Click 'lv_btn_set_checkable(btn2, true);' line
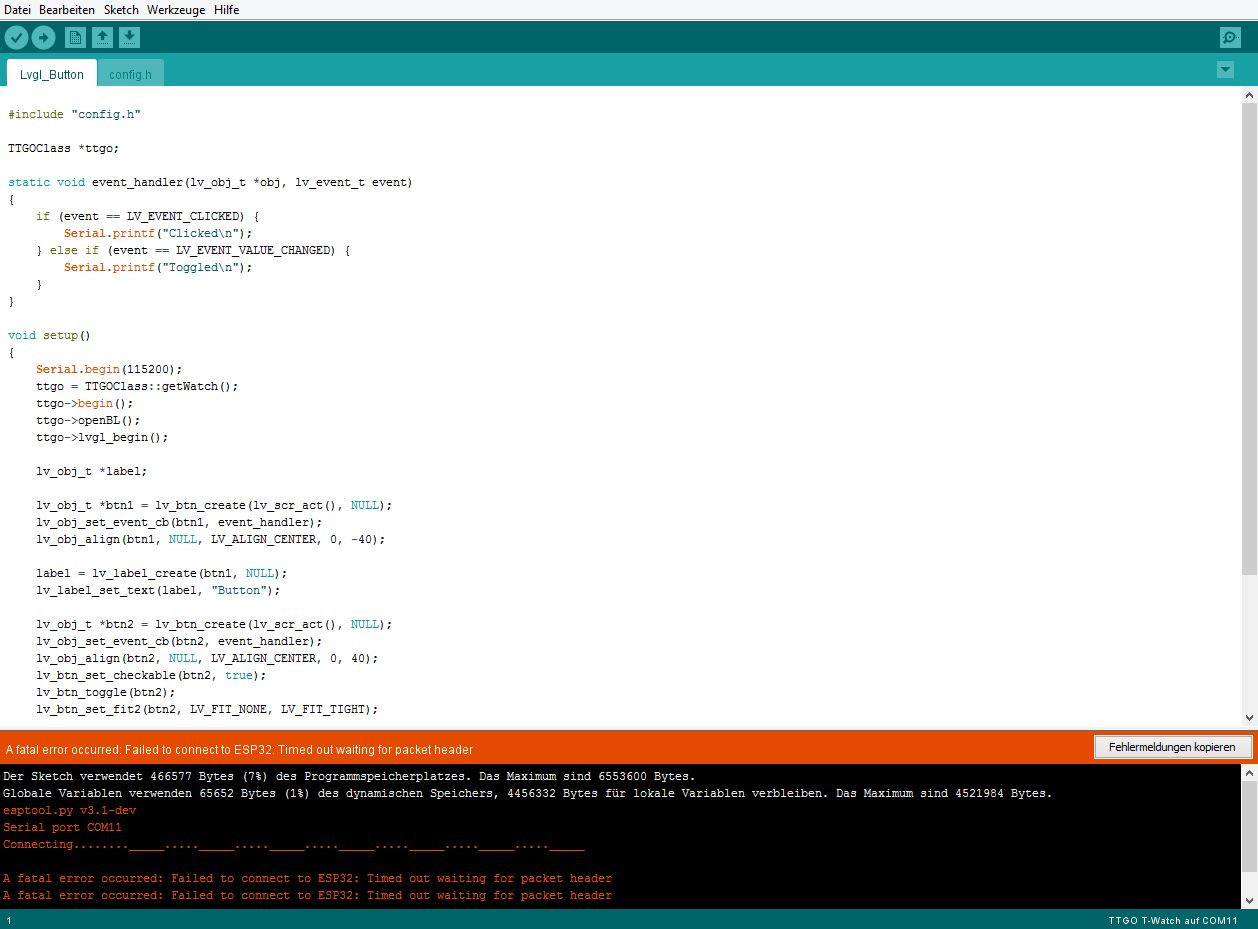Image resolution: width=1258 pixels, height=929 pixels. click(151, 675)
